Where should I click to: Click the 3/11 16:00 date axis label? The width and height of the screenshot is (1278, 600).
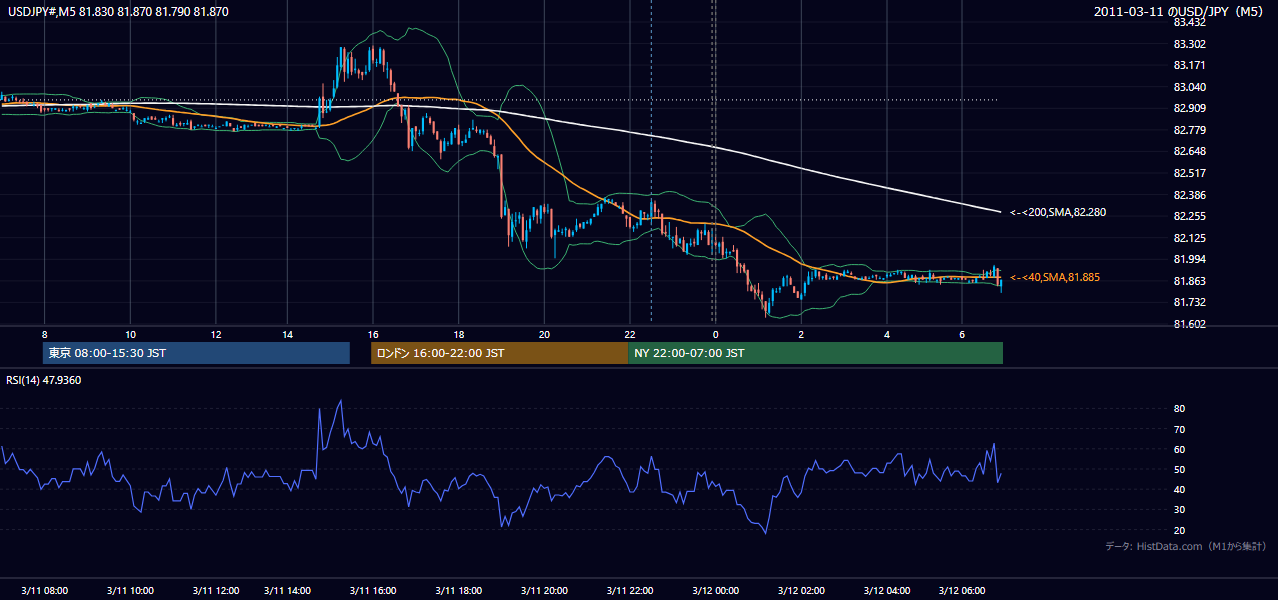[373, 591]
